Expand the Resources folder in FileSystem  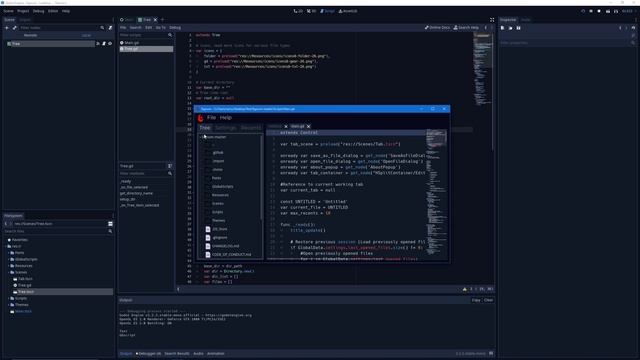pos(9,266)
